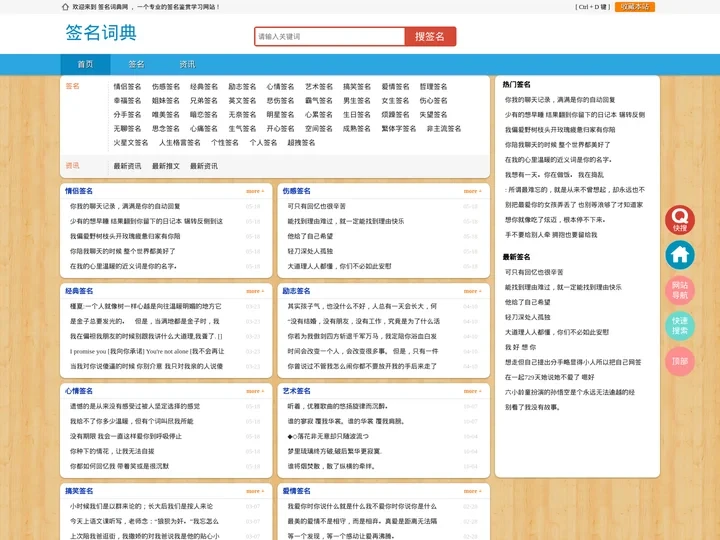Open '听着，优雅歌曲' entry in 艺术签名 section
The image size is (720, 540).
(x=338, y=406)
